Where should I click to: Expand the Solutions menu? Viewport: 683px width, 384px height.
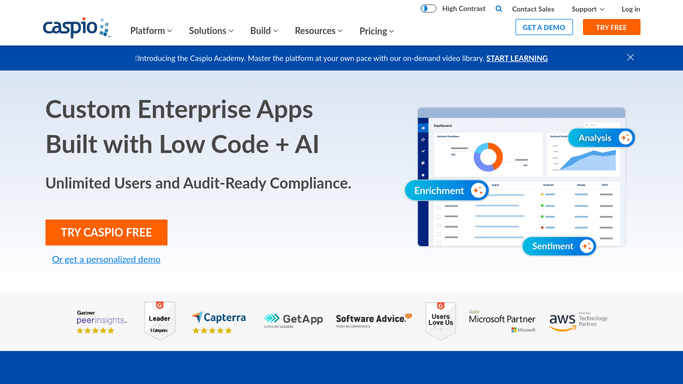211,31
